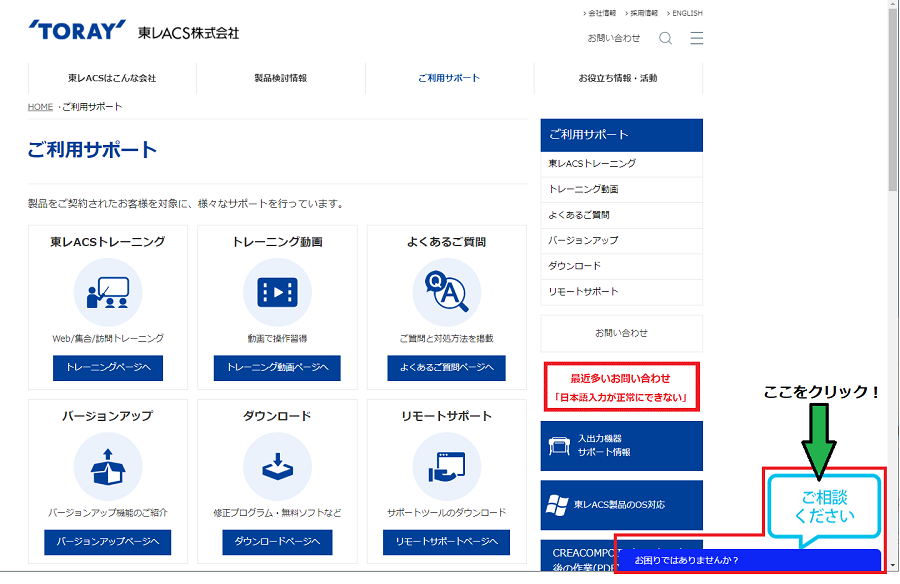900x584 pixels.
Task: Open リモートサポート in sidebar menu
Action: click(622, 292)
